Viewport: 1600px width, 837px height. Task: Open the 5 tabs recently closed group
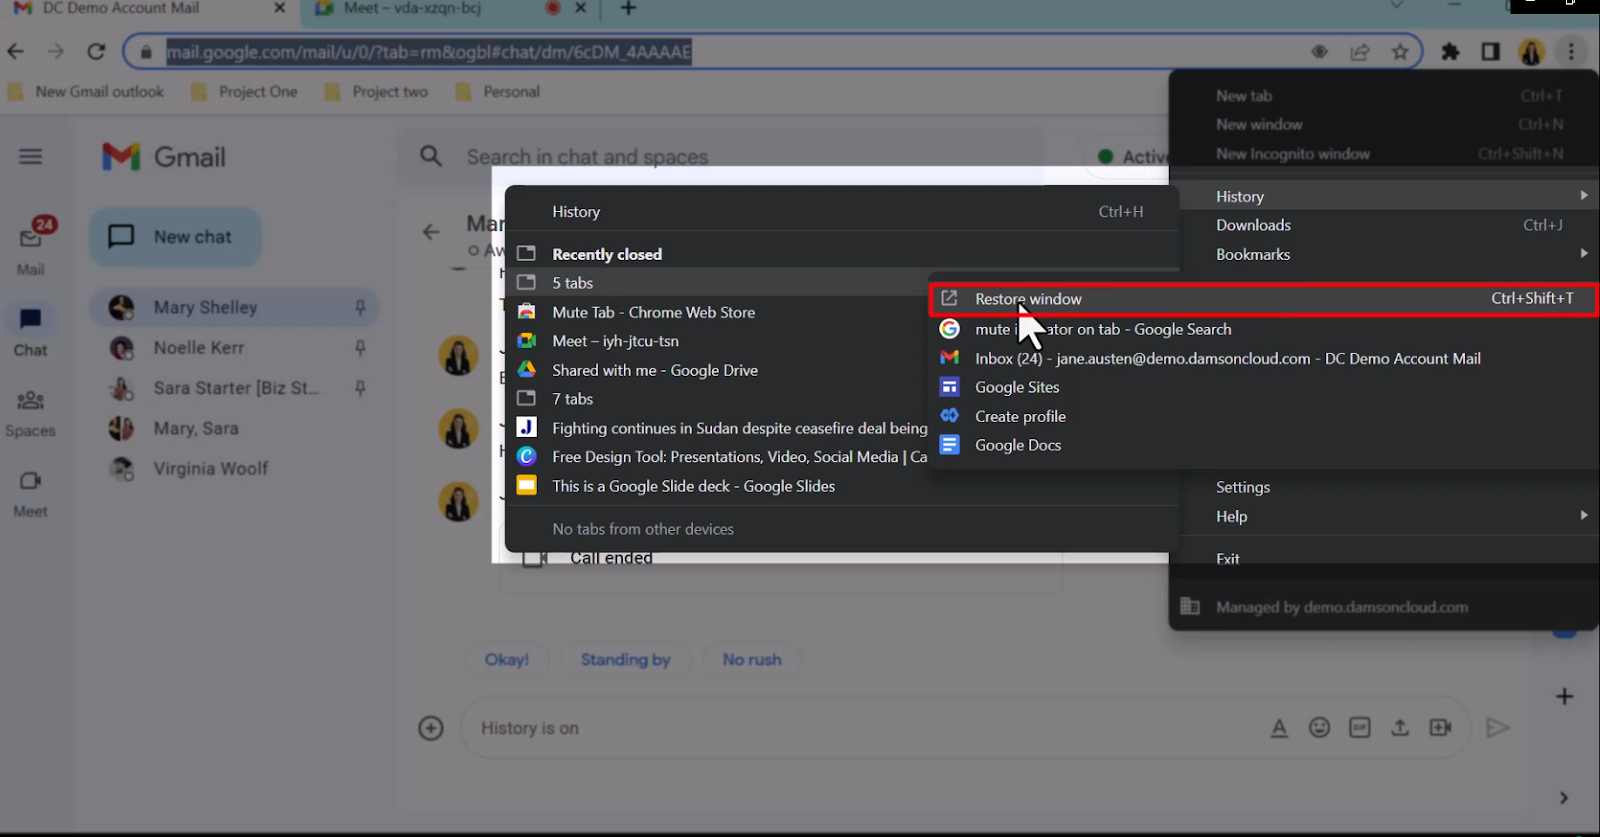[718, 283]
